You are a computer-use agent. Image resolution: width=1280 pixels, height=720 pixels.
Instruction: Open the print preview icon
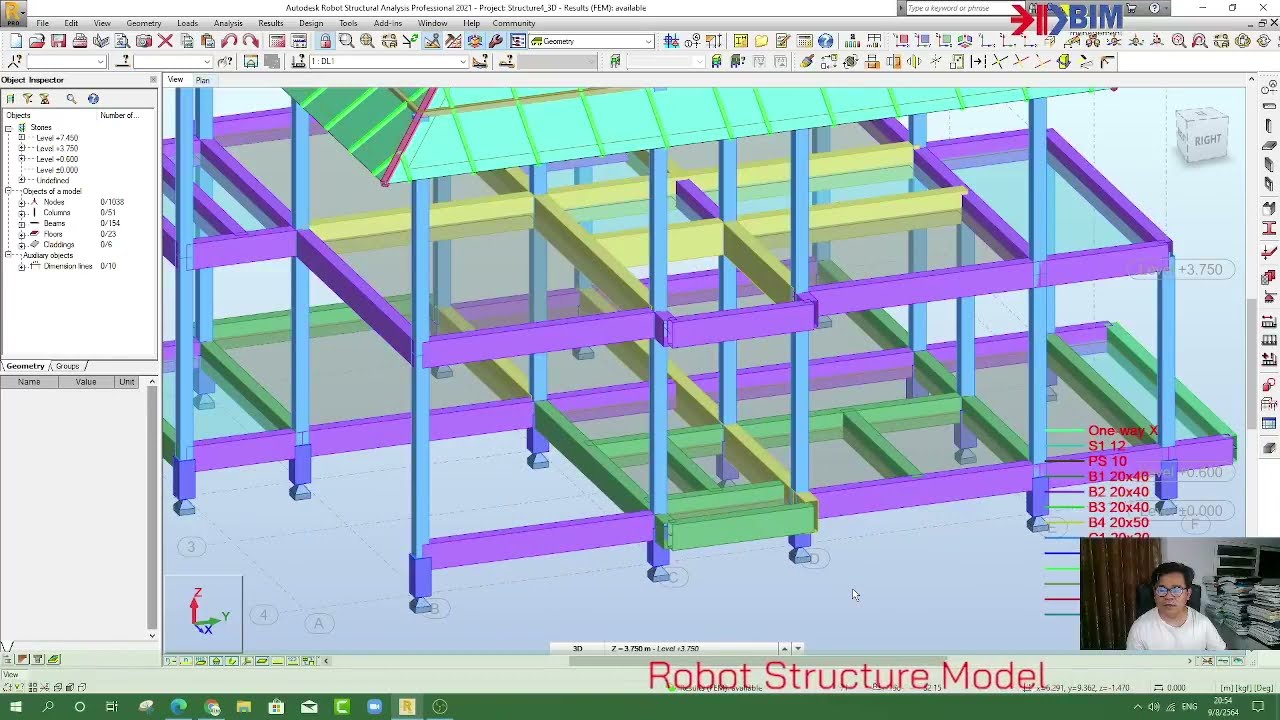coord(122,41)
